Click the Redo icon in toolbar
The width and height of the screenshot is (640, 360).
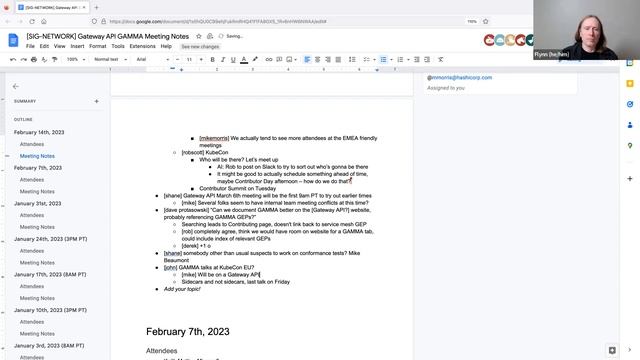[x=24, y=60]
